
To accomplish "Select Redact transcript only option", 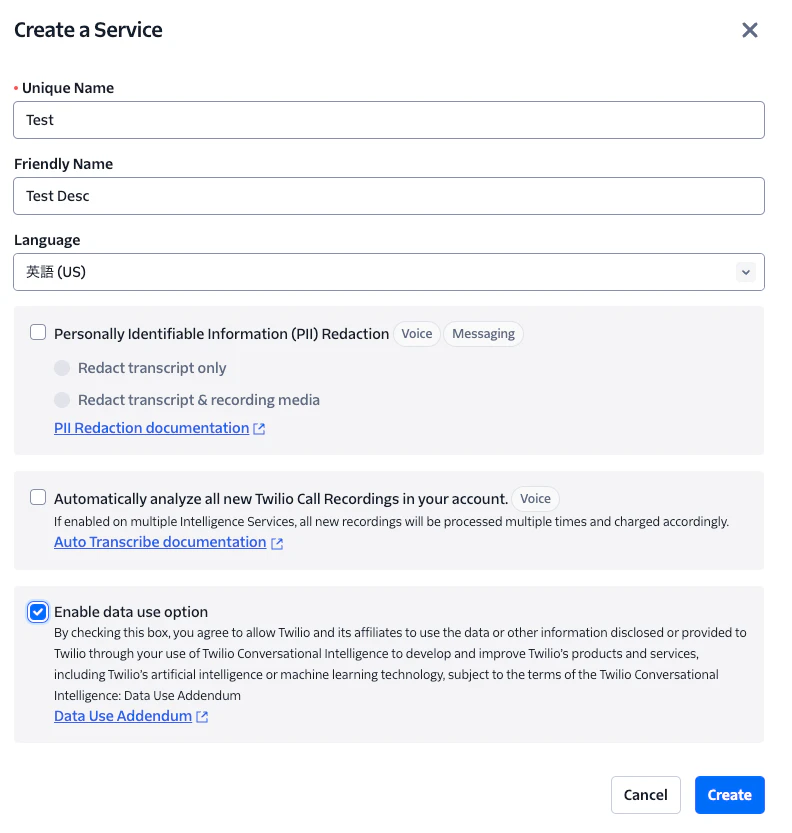I will click(62, 368).
